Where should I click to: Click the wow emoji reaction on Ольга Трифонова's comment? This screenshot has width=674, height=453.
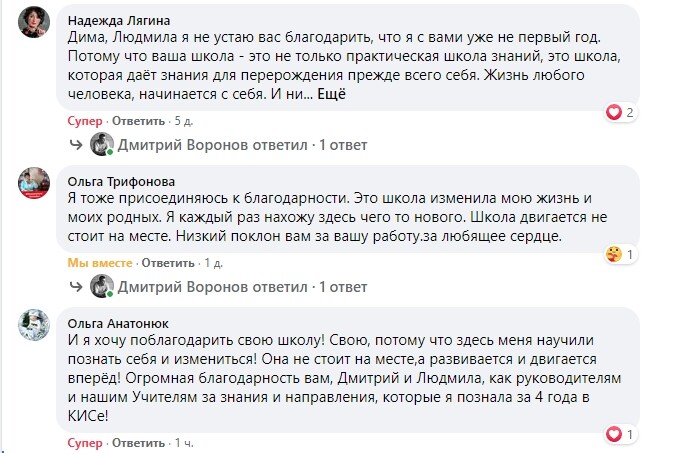pos(614,255)
